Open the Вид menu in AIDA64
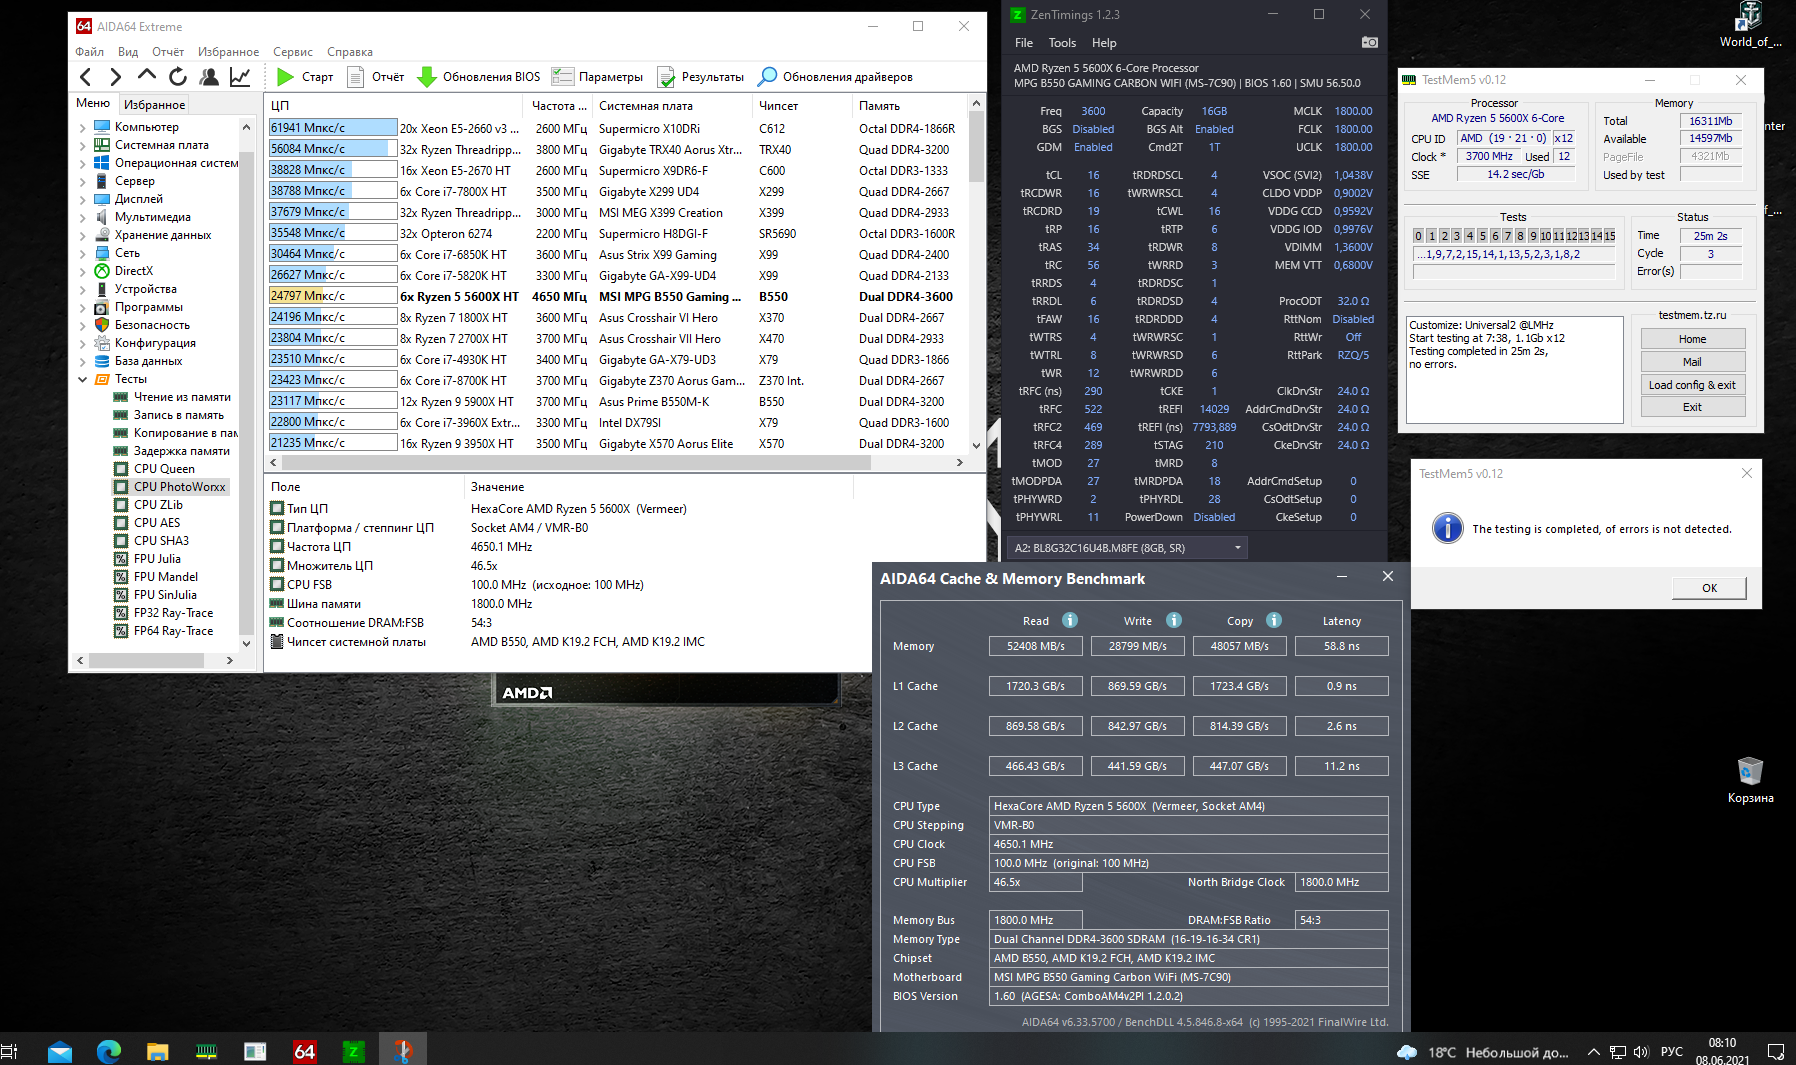Screen dimensions: 1796x1065 tap(128, 52)
